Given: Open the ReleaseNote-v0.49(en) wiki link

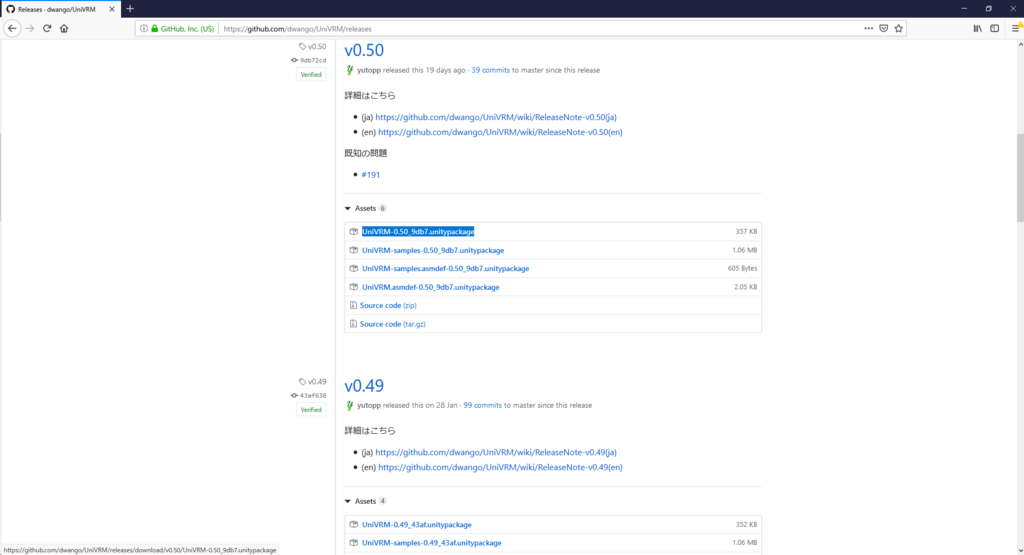Looking at the screenshot, I should point(500,468).
